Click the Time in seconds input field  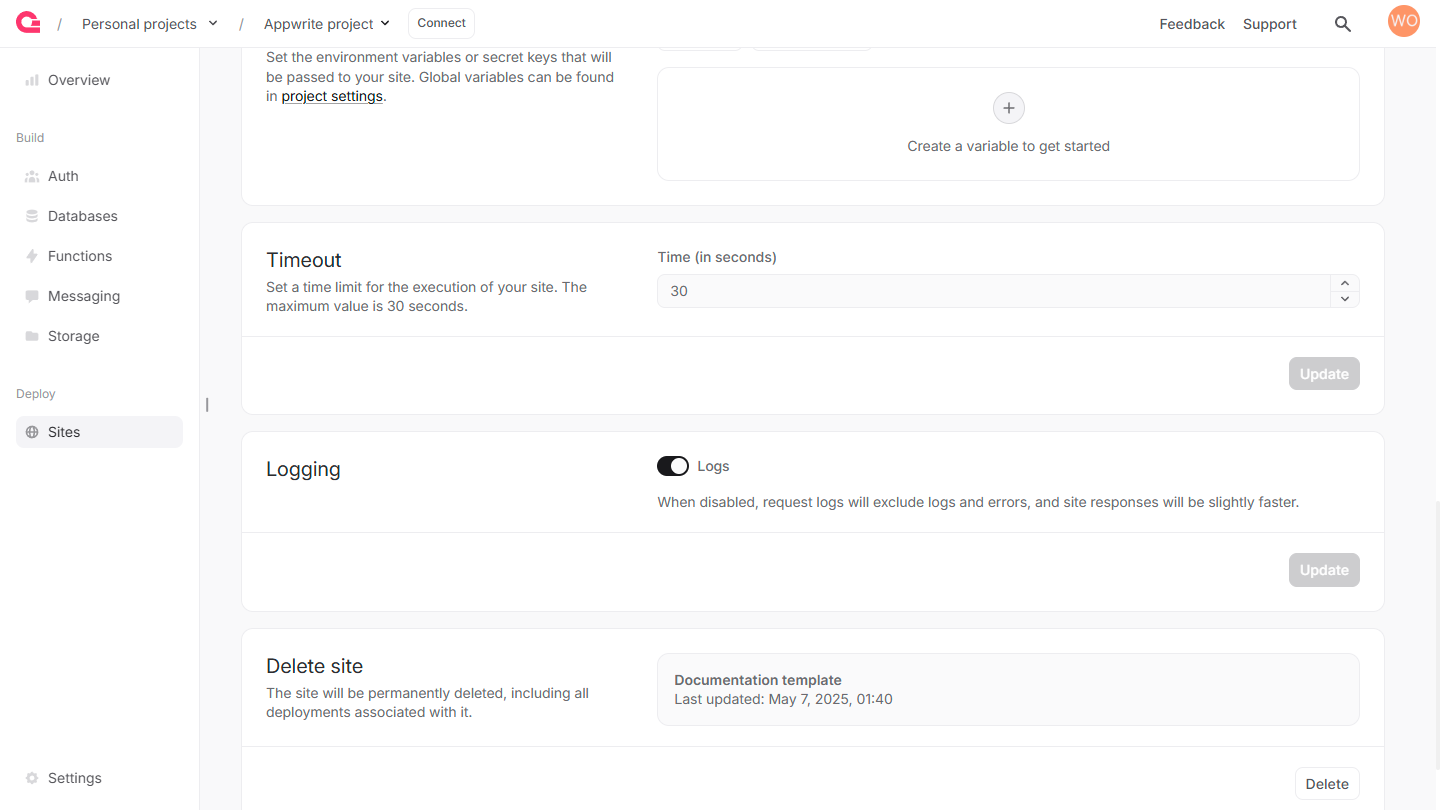(x=994, y=291)
